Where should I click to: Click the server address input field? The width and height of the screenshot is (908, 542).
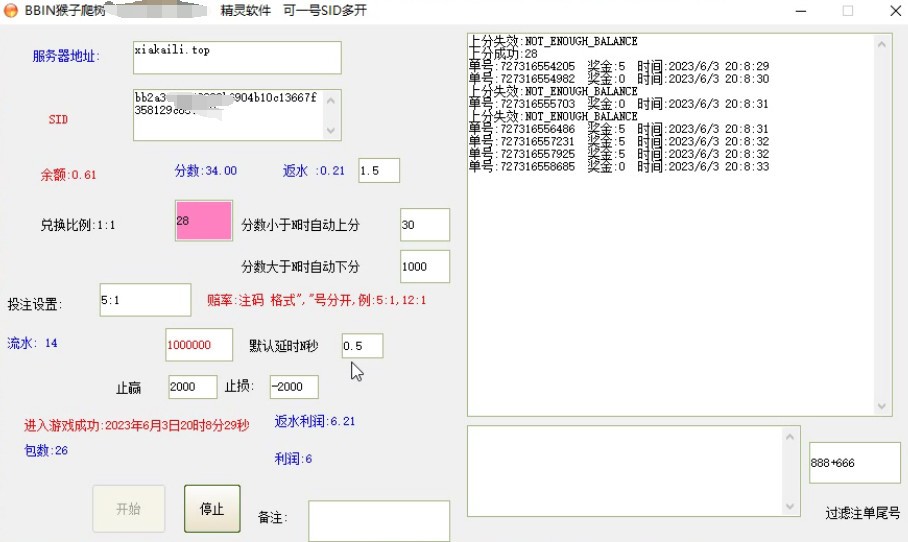pyautogui.click(x=237, y=57)
